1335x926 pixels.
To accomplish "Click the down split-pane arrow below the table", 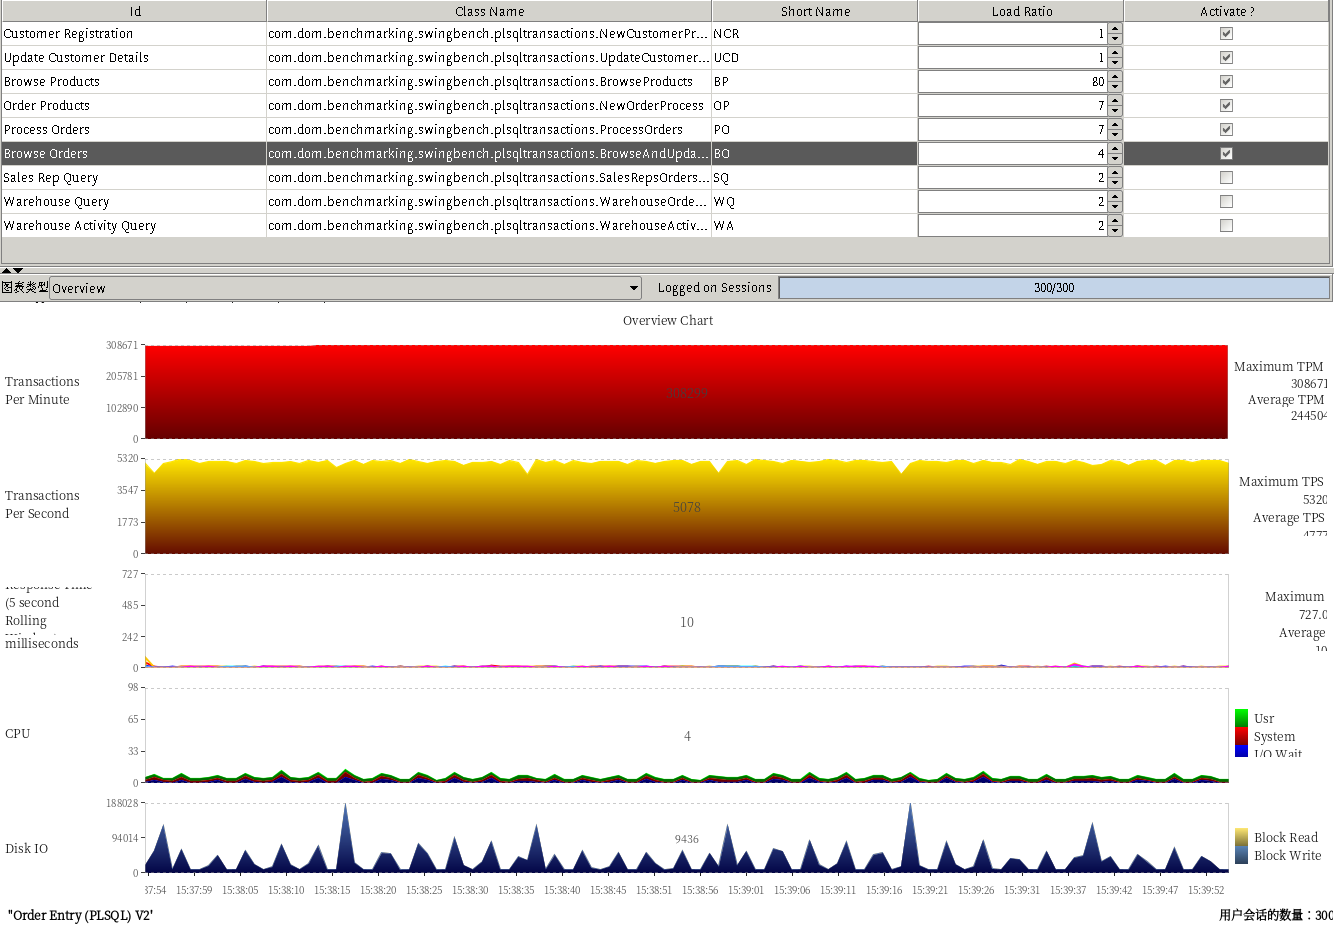I will click(x=18, y=271).
